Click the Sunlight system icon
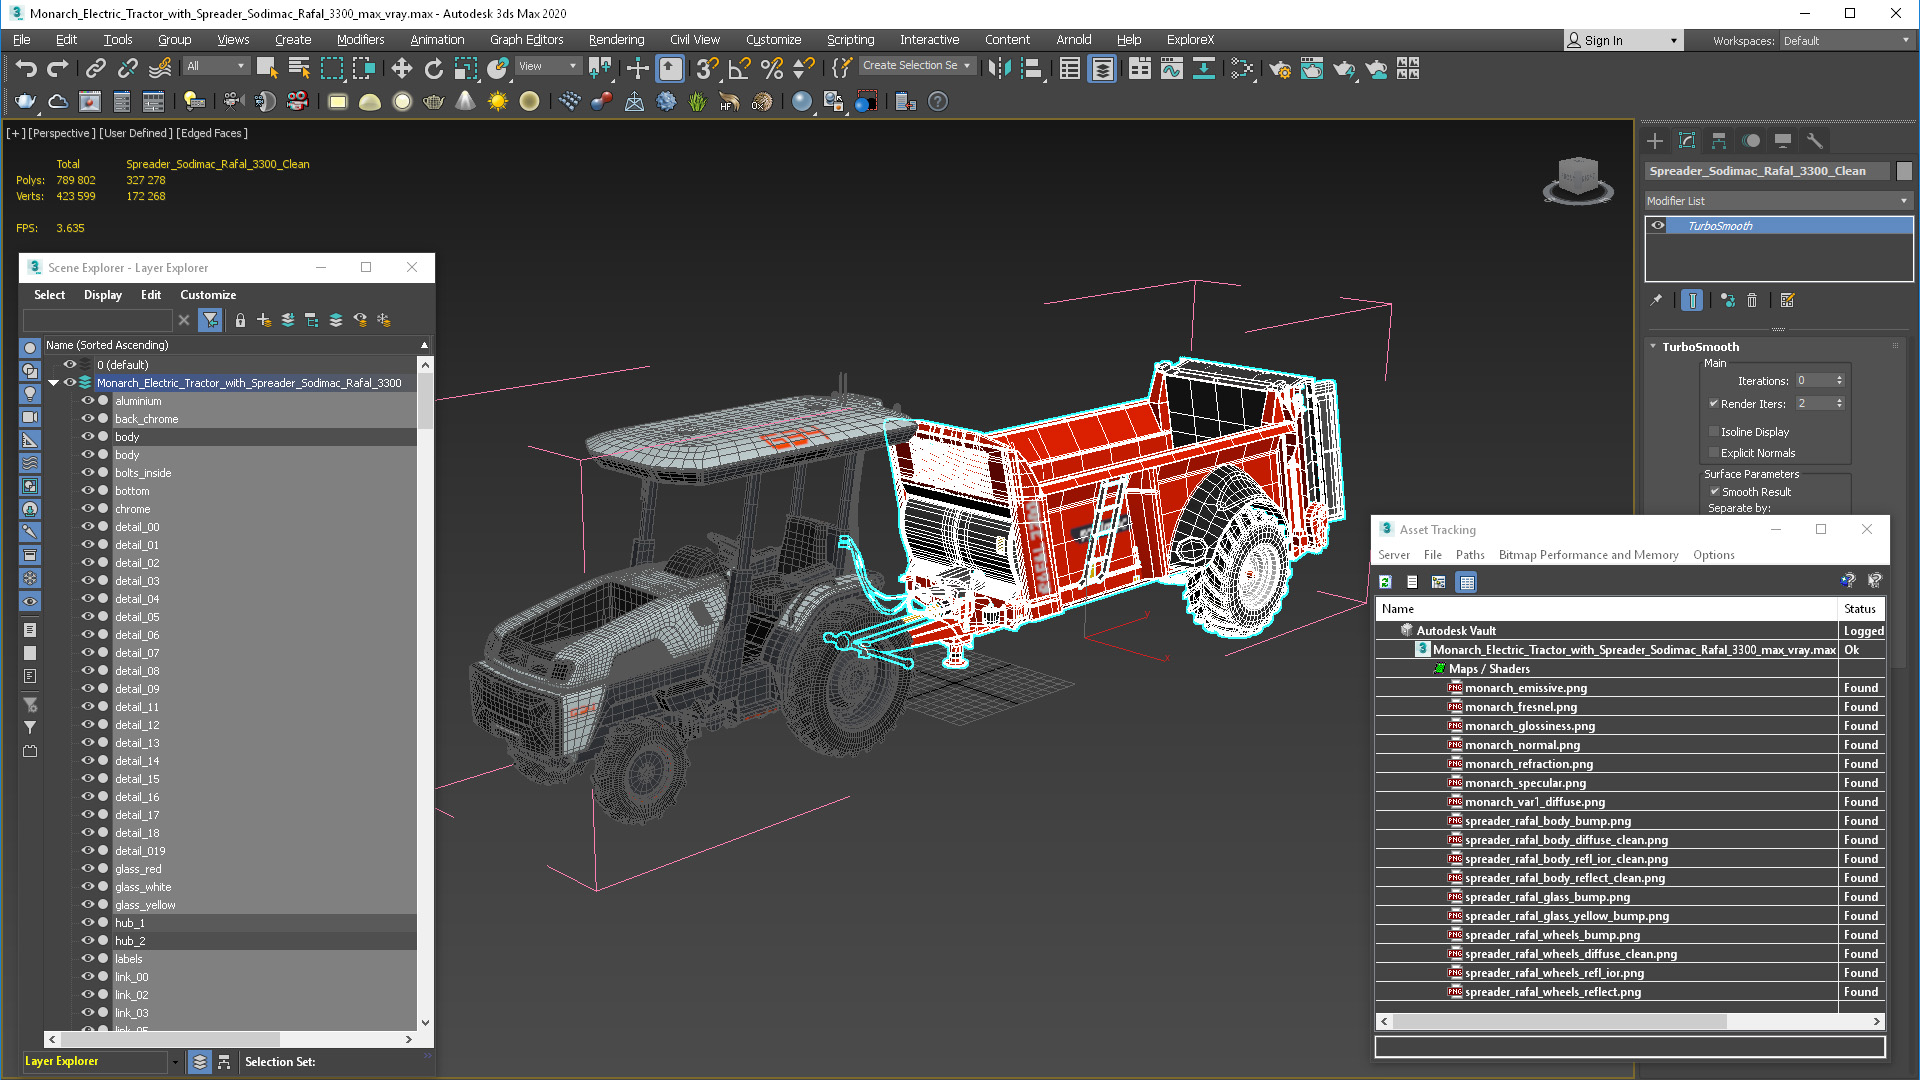 pyautogui.click(x=497, y=101)
